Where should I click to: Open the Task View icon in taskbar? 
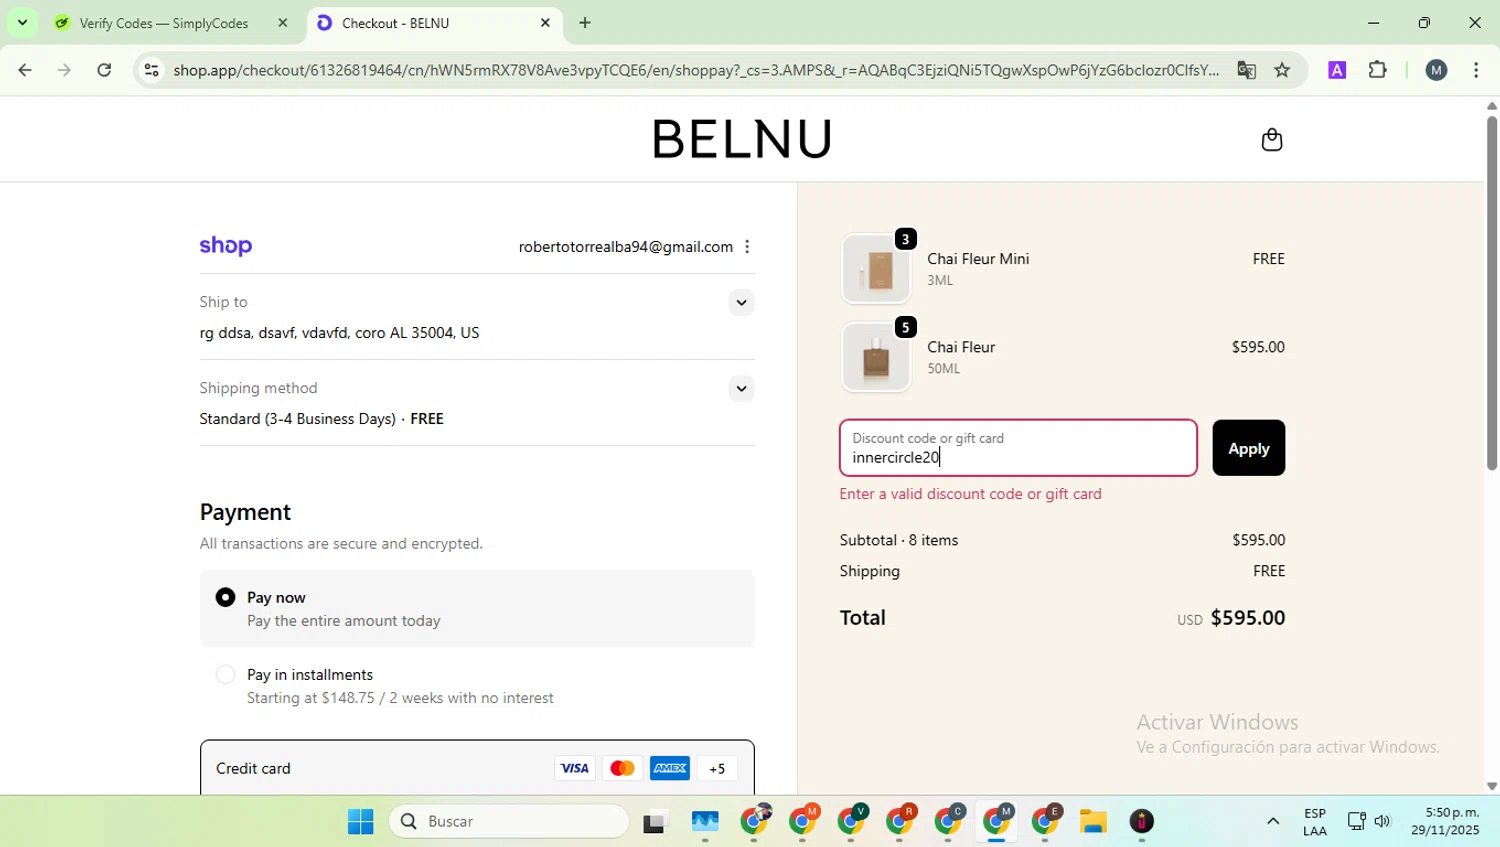(655, 821)
